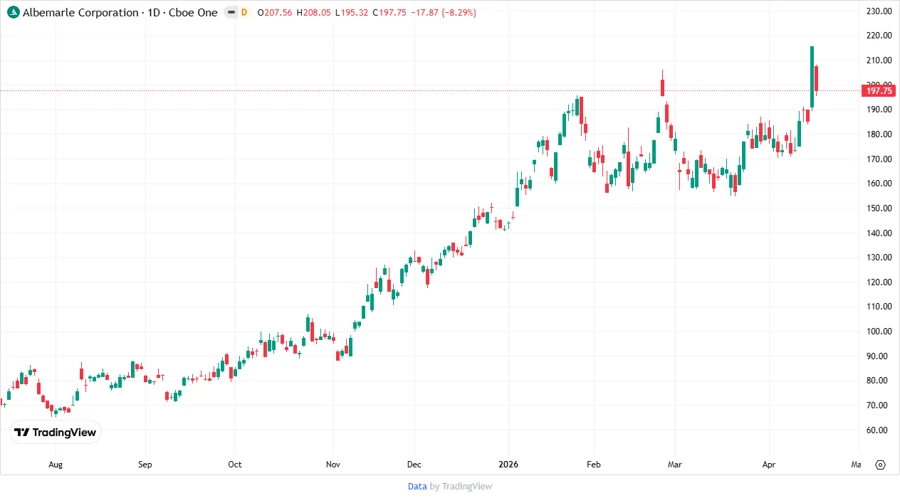The image size is (900, 498).
Task: Click the 210.00 price axis label
Action: point(879,60)
